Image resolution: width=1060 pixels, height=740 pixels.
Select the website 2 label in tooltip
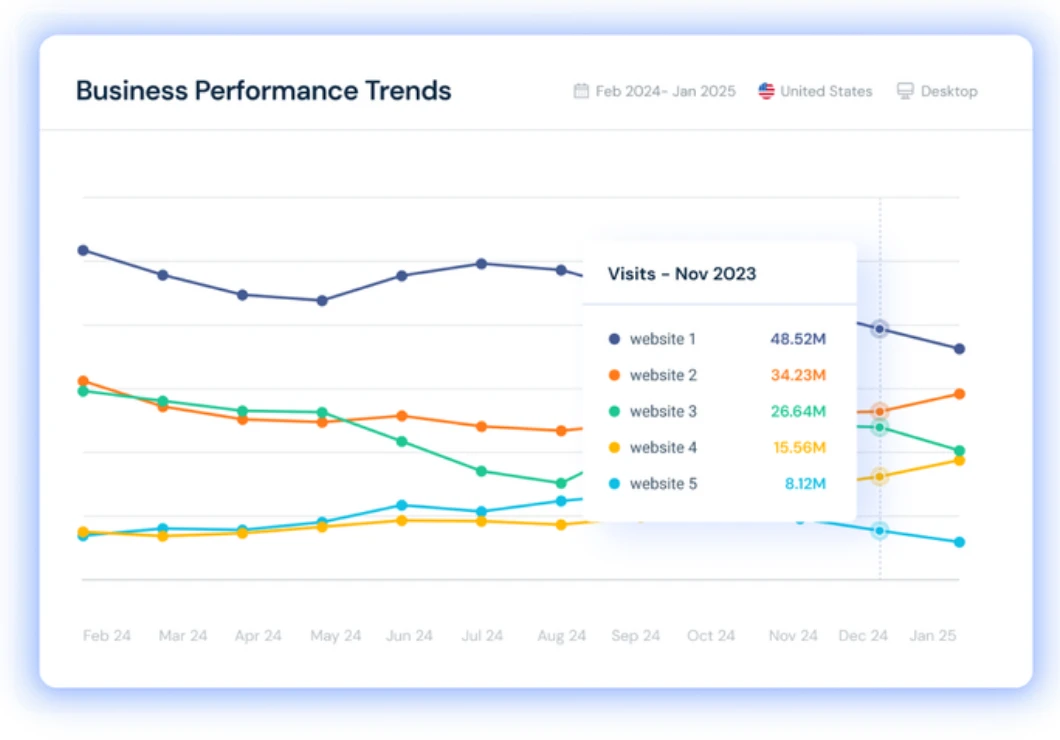click(x=663, y=375)
